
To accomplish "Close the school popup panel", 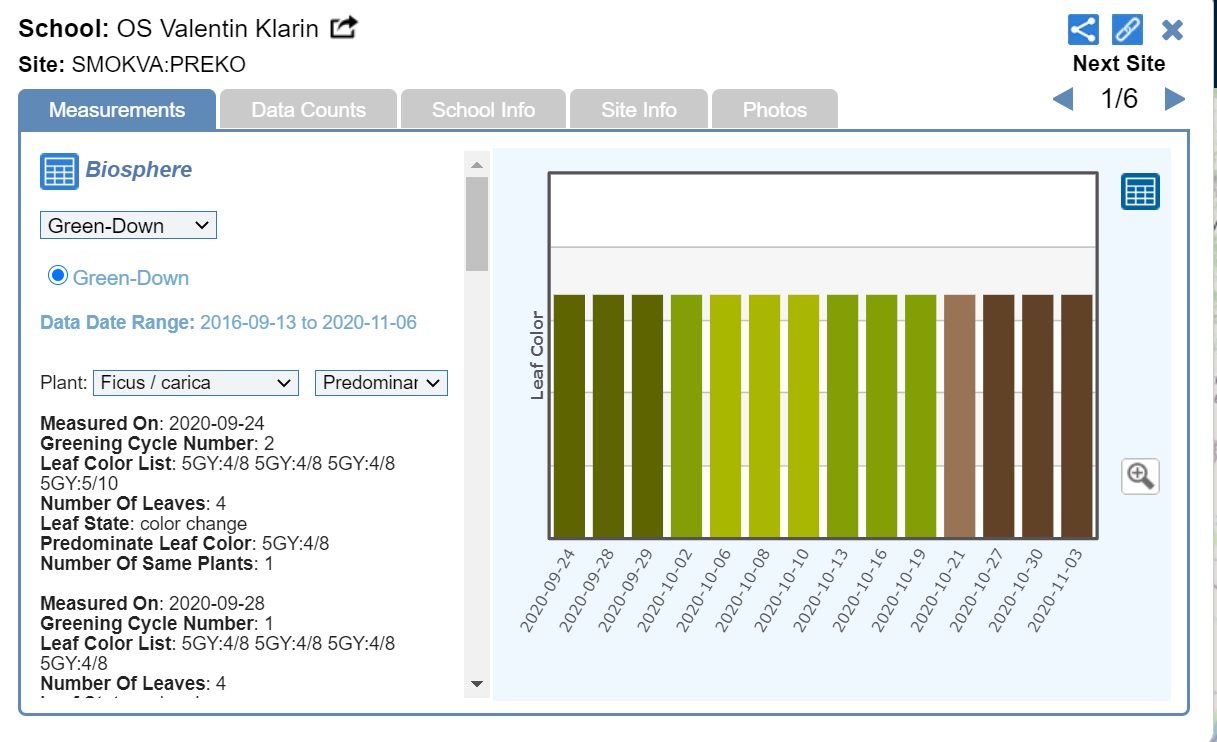I will pos(1172,30).
